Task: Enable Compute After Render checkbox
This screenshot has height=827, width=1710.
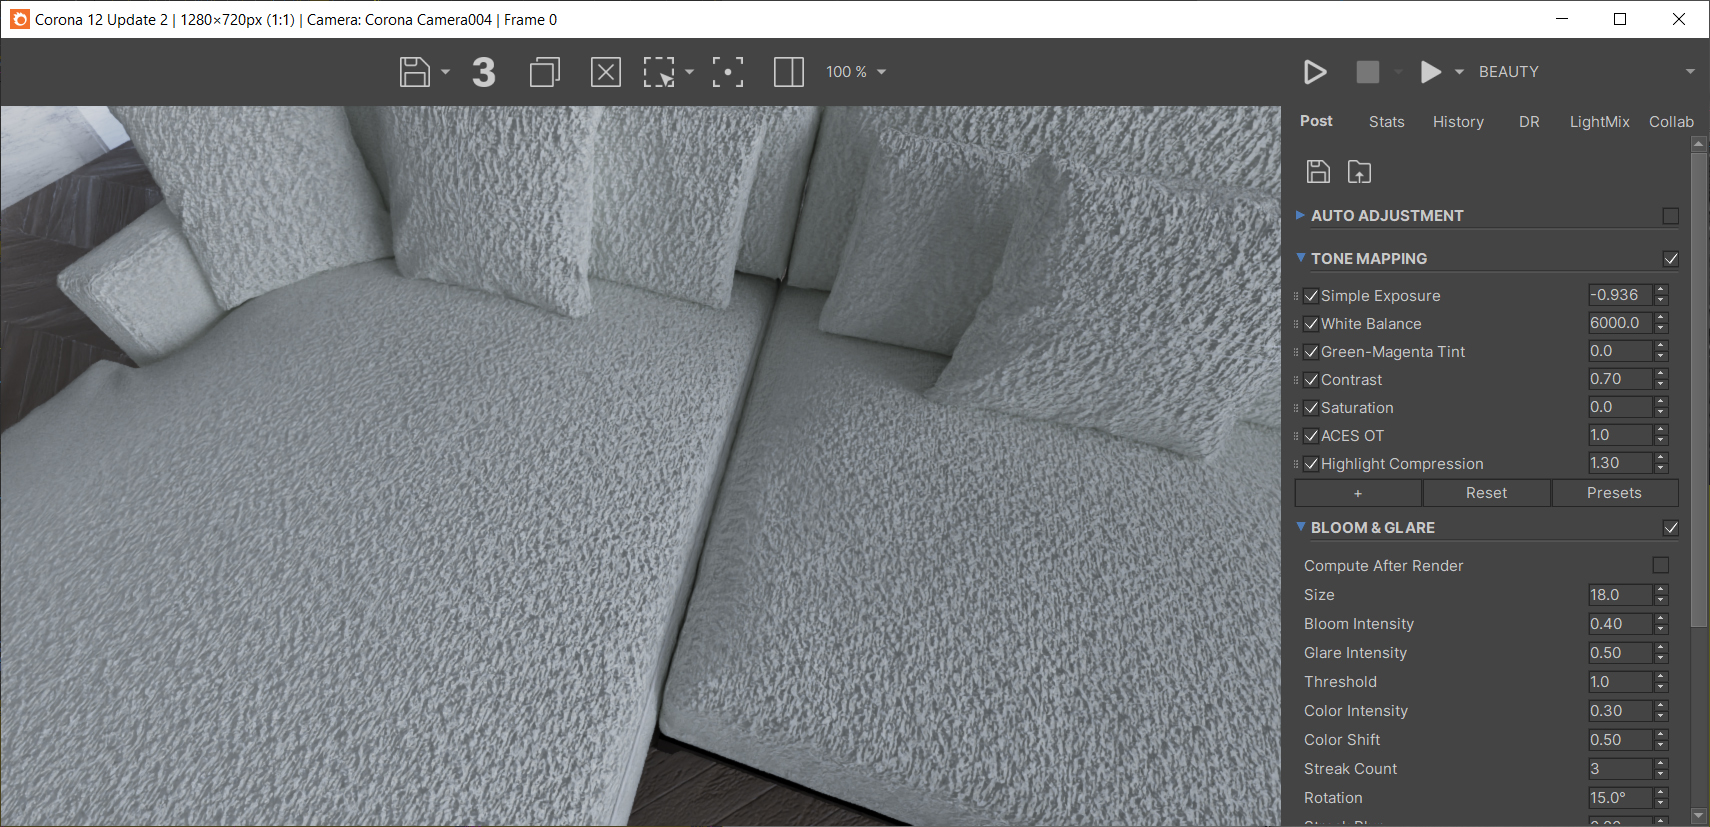Action: tap(1661, 565)
